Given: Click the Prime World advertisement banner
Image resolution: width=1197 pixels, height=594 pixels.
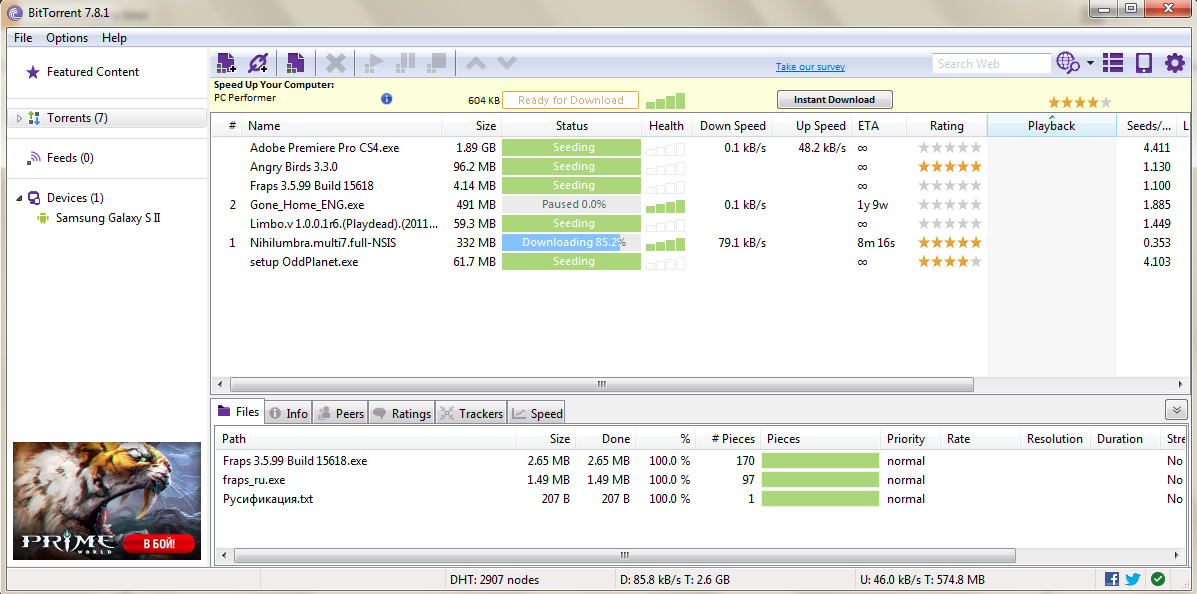Looking at the screenshot, I should (107, 501).
